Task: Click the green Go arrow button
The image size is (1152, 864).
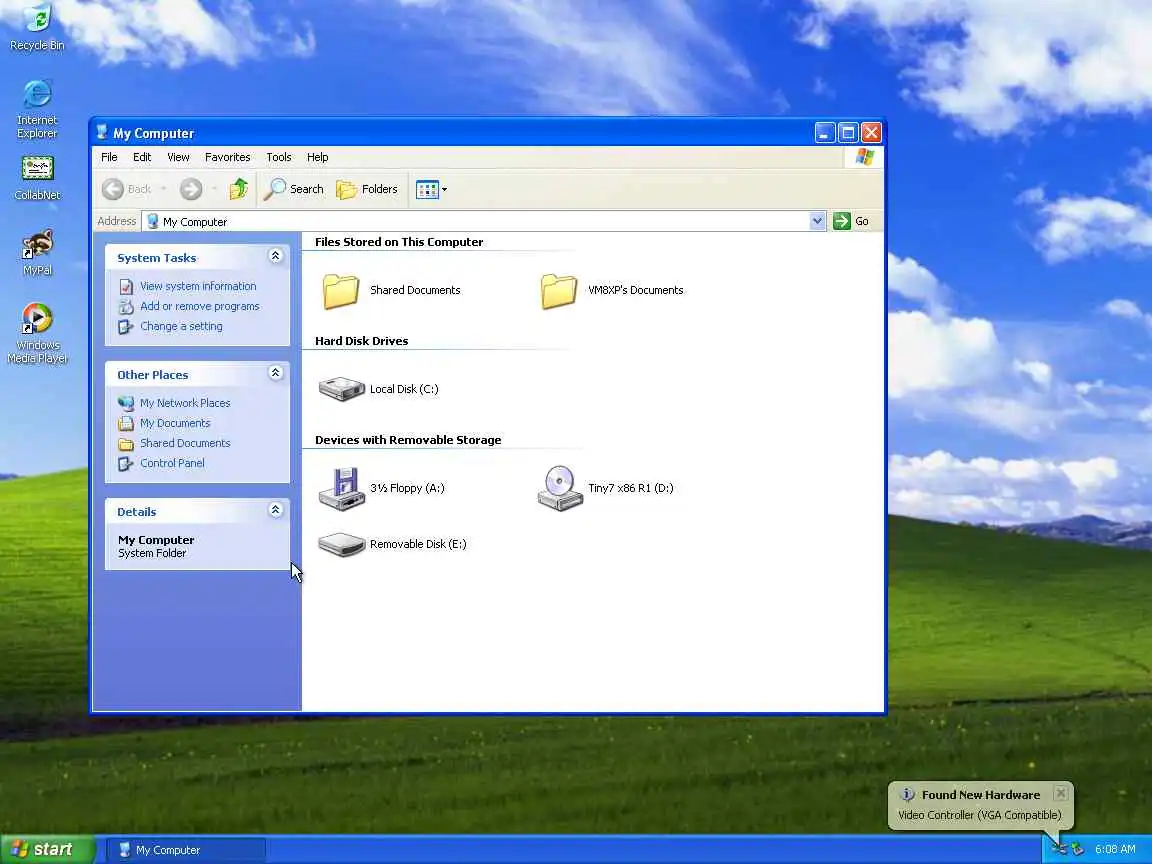Action: 842,221
